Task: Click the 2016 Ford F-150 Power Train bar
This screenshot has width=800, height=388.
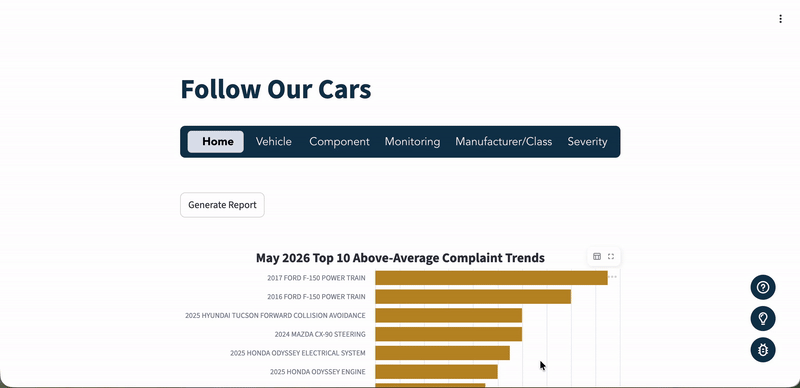Action: [473, 297]
